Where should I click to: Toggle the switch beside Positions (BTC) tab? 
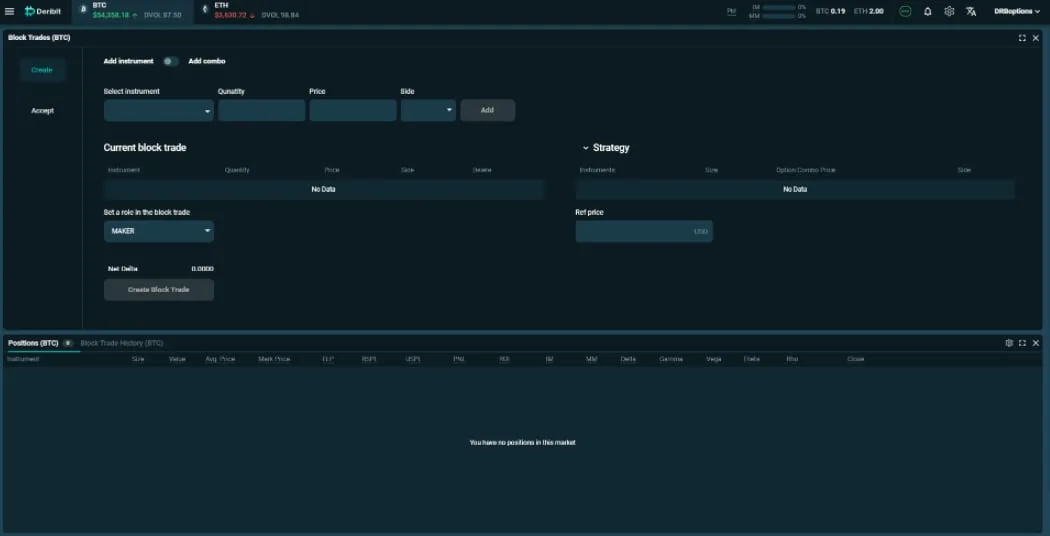68,343
